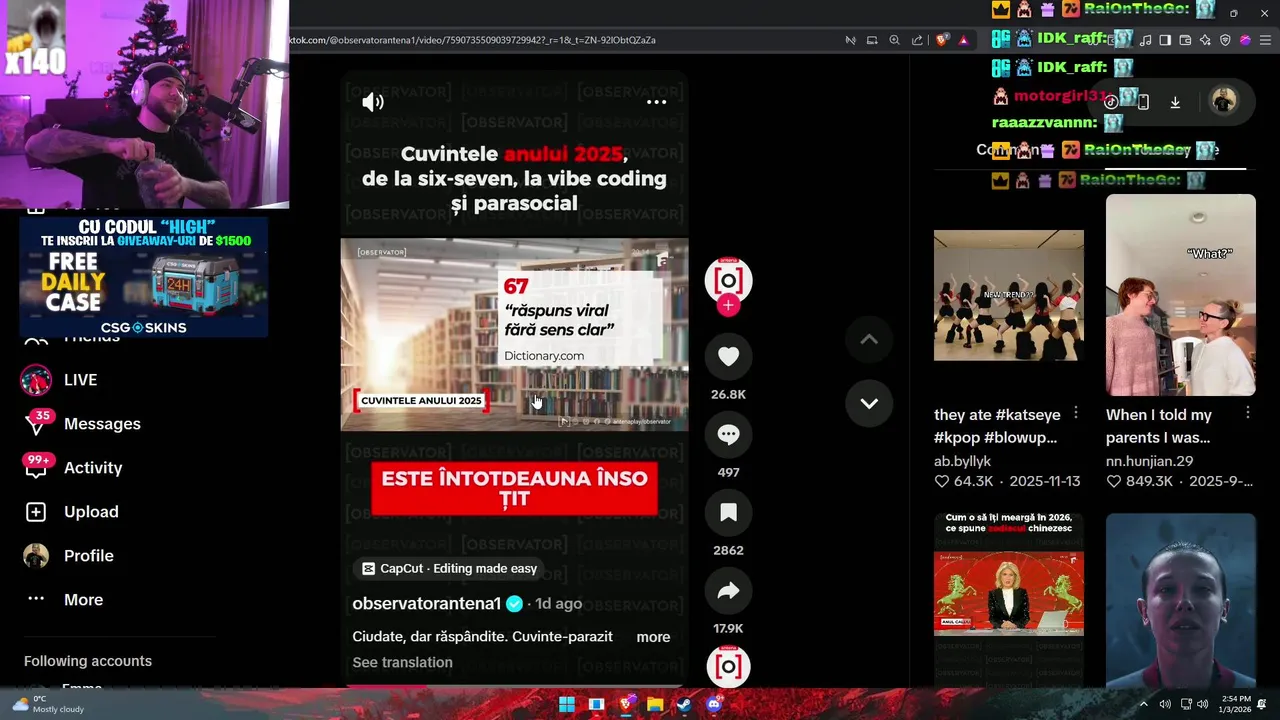The height and width of the screenshot is (720, 1280).
Task: Click the Upload plus-square icon
Action: (x=36, y=512)
